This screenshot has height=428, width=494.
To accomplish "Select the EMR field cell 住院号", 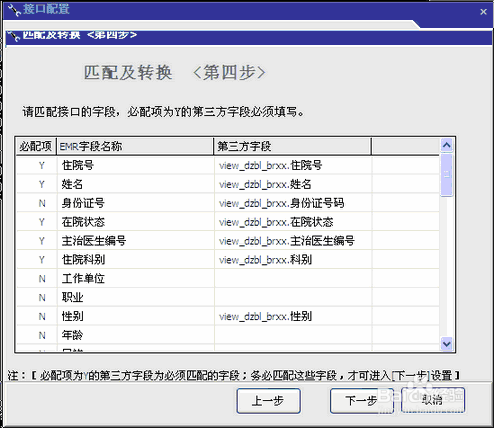I will tap(136, 165).
